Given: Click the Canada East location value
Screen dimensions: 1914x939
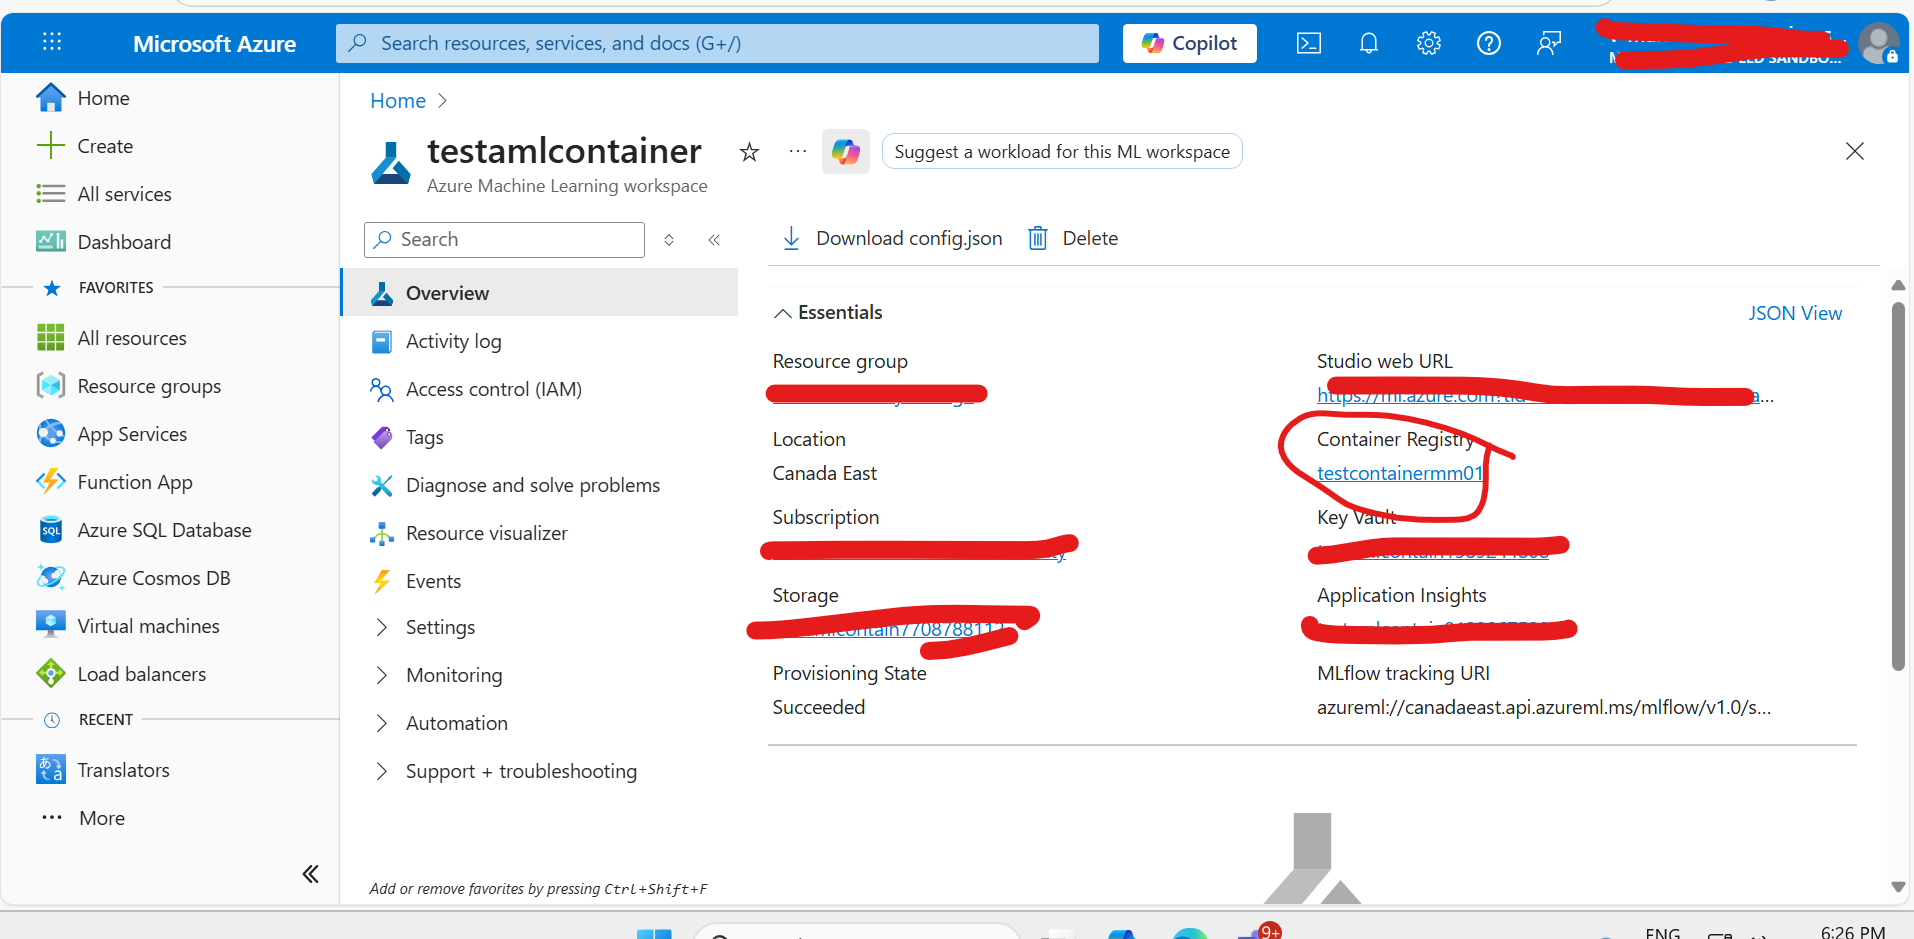Looking at the screenshot, I should [x=825, y=473].
